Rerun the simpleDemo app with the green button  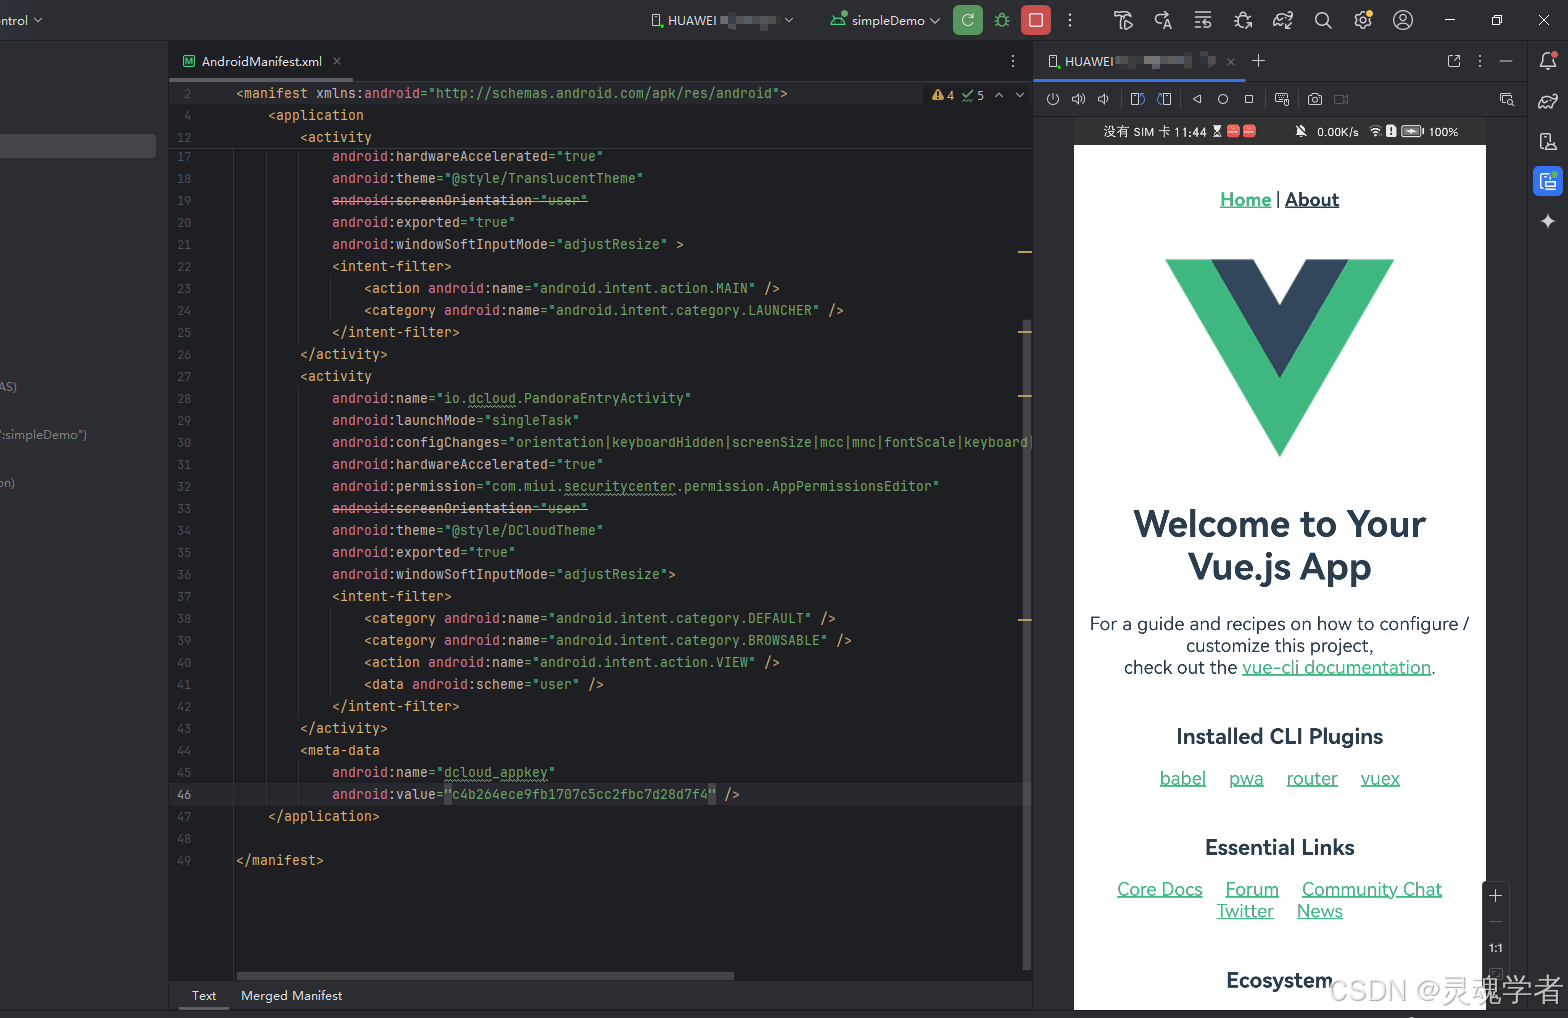(x=968, y=20)
